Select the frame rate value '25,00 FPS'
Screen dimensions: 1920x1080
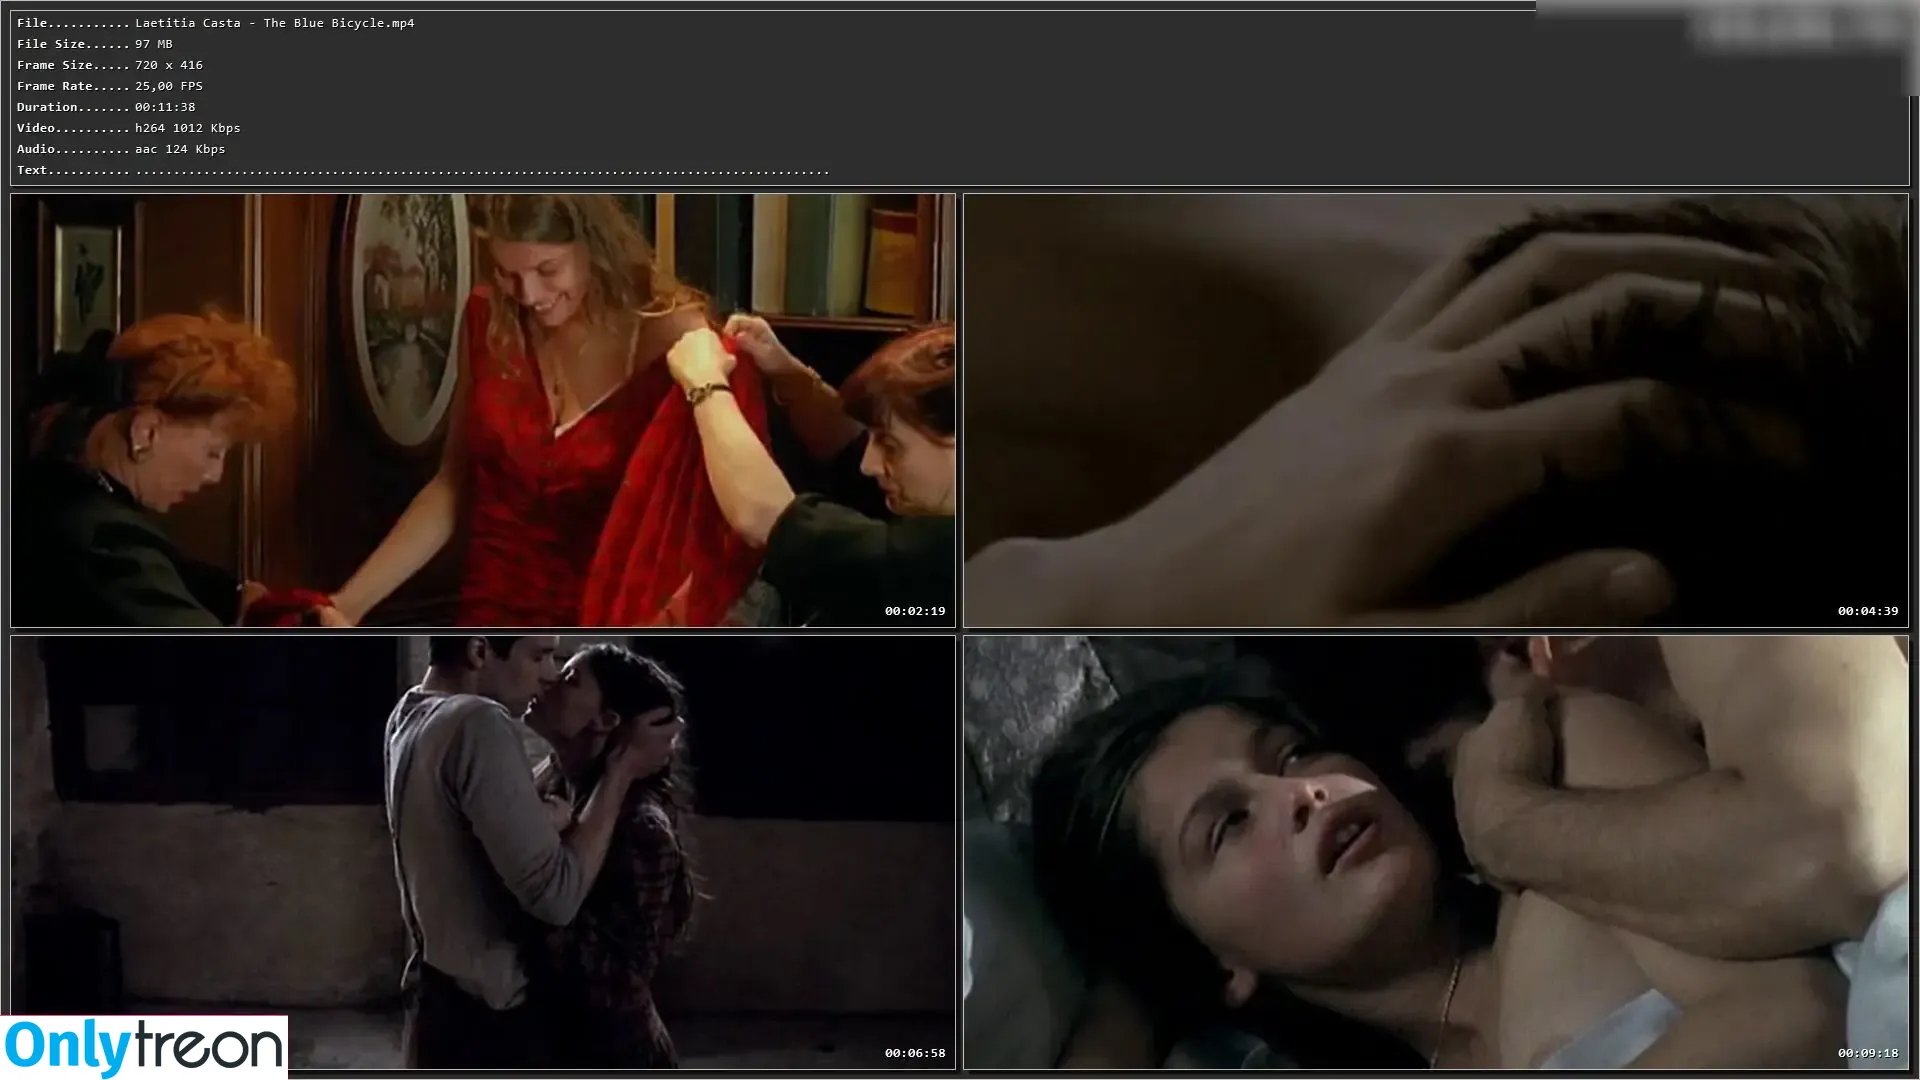(x=169, y=86)
